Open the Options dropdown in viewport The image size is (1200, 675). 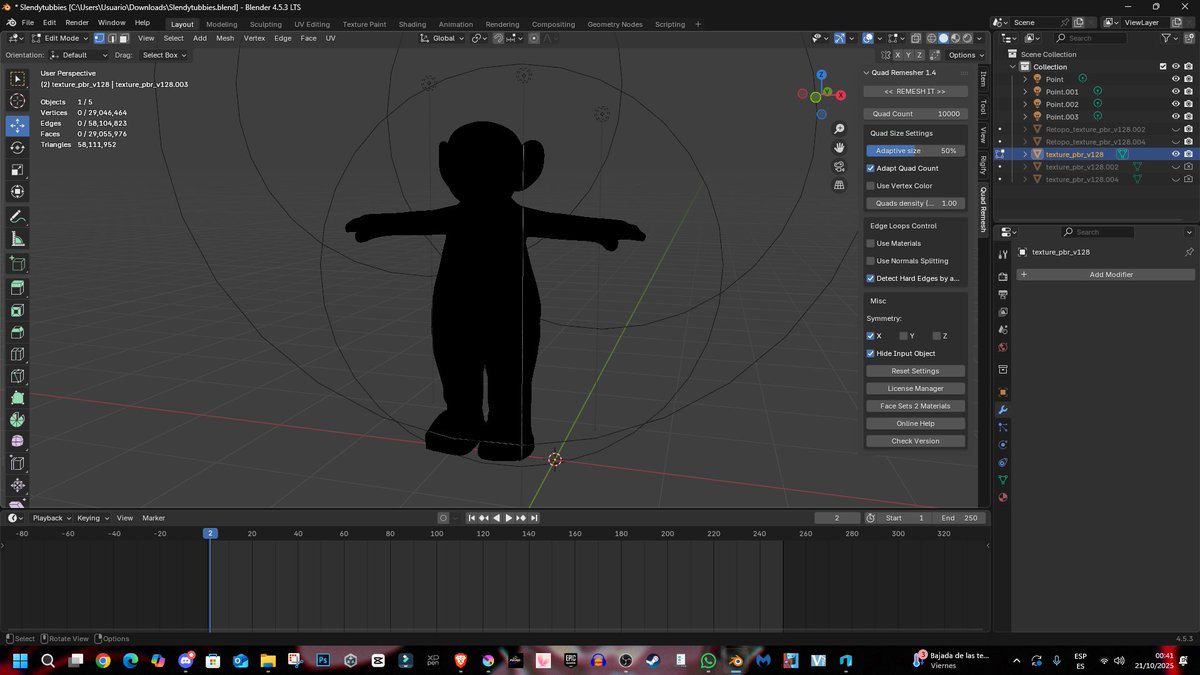point(965,55)
